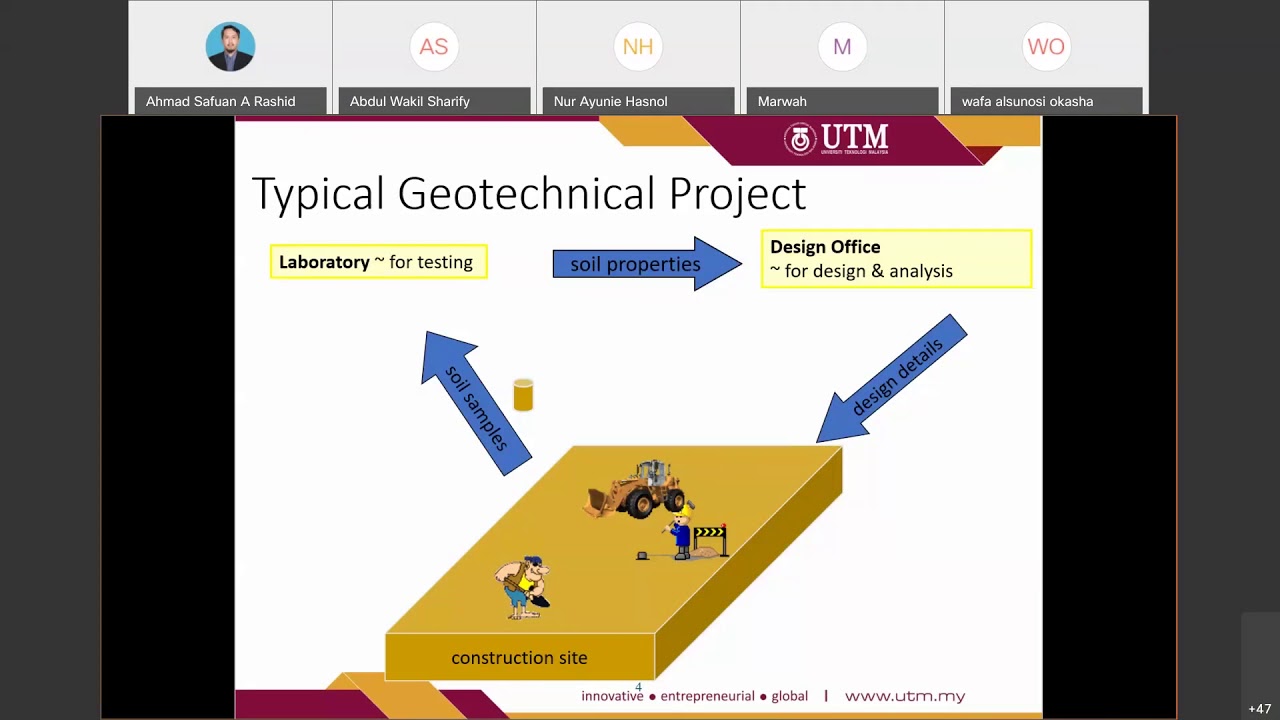This screenshot has height=720, width=1280.
Task: Click the name label 'Nur Ayunie Hasnol'
Action: tap(610, 101)
